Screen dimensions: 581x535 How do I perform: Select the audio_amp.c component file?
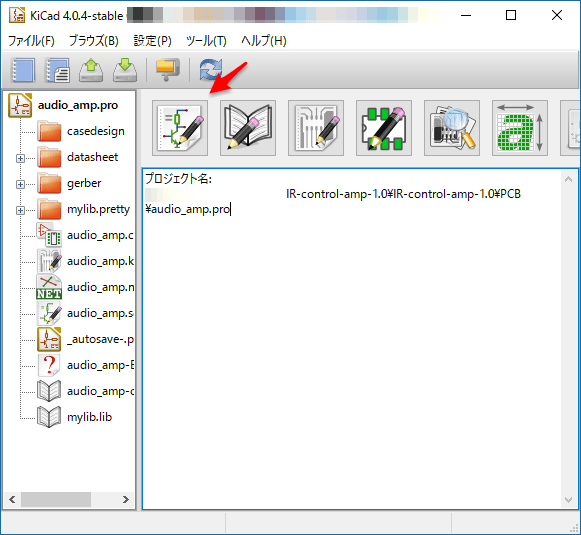tap(100, 235)
